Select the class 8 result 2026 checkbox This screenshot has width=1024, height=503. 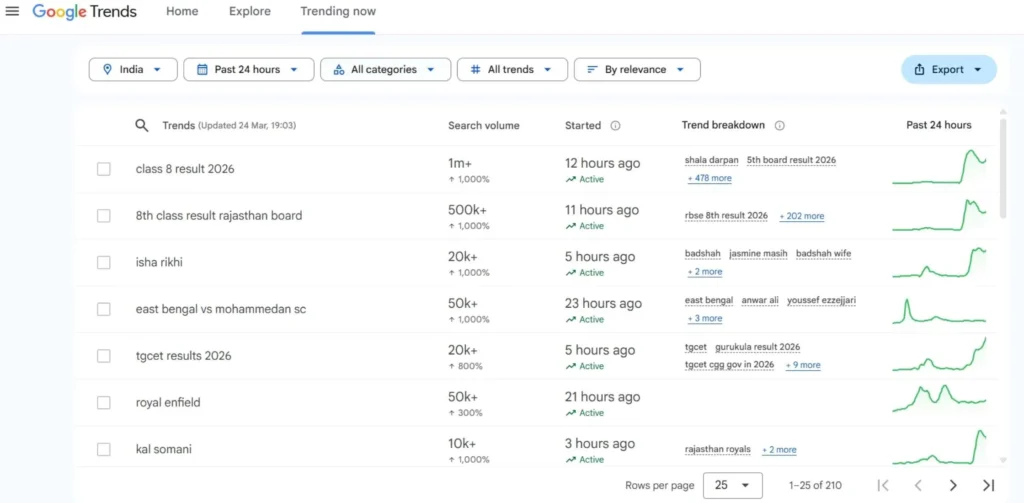tap(104, 169)
